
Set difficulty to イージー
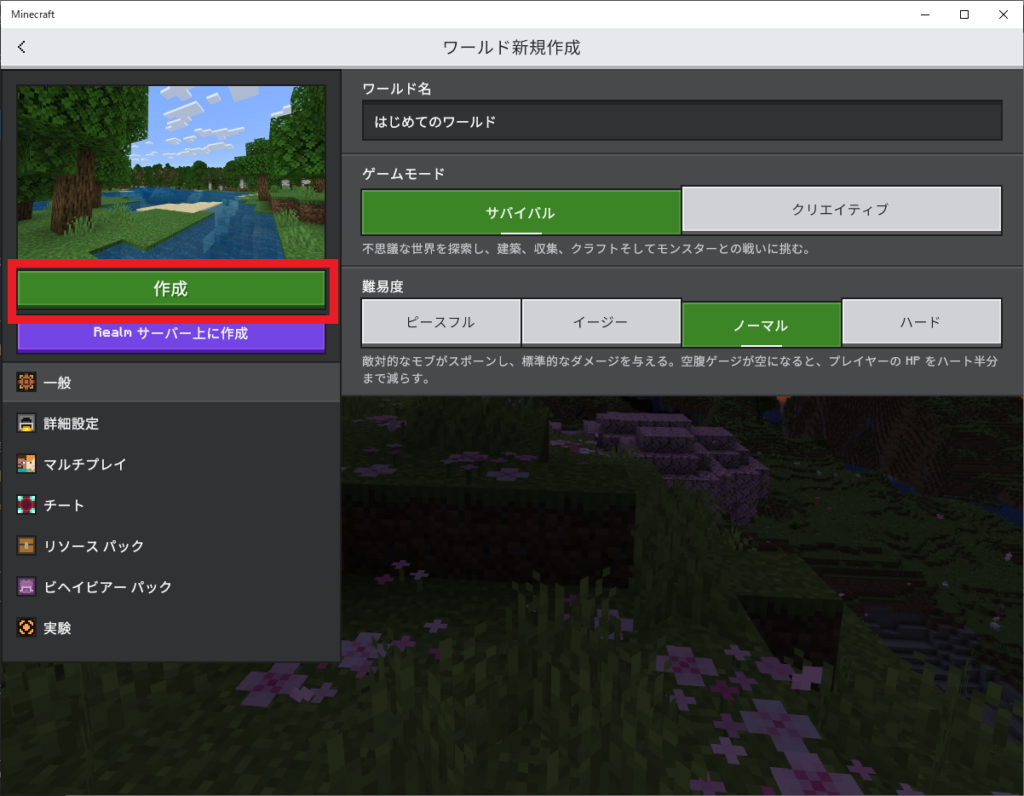[601, 322]
